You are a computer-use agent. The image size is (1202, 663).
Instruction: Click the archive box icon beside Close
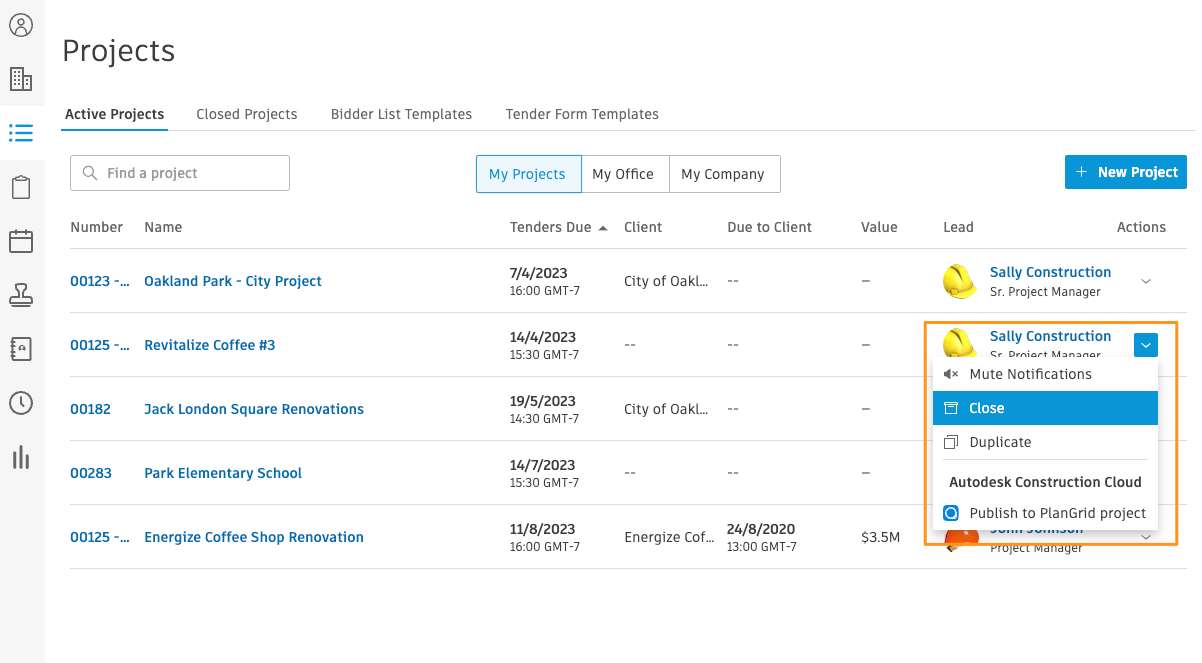tap(951, 408)
